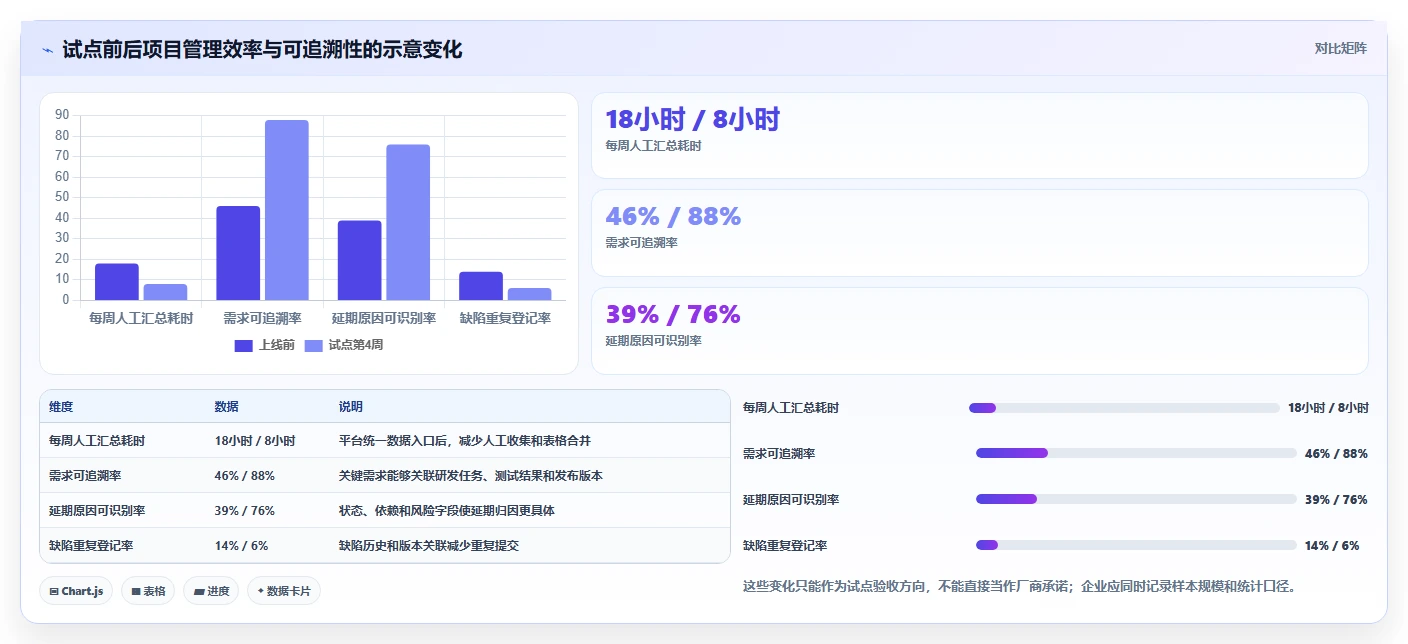Click chart axis label 缺陷重复登记率
This screenshot has height=644, width=1408.
coord(505,318)
